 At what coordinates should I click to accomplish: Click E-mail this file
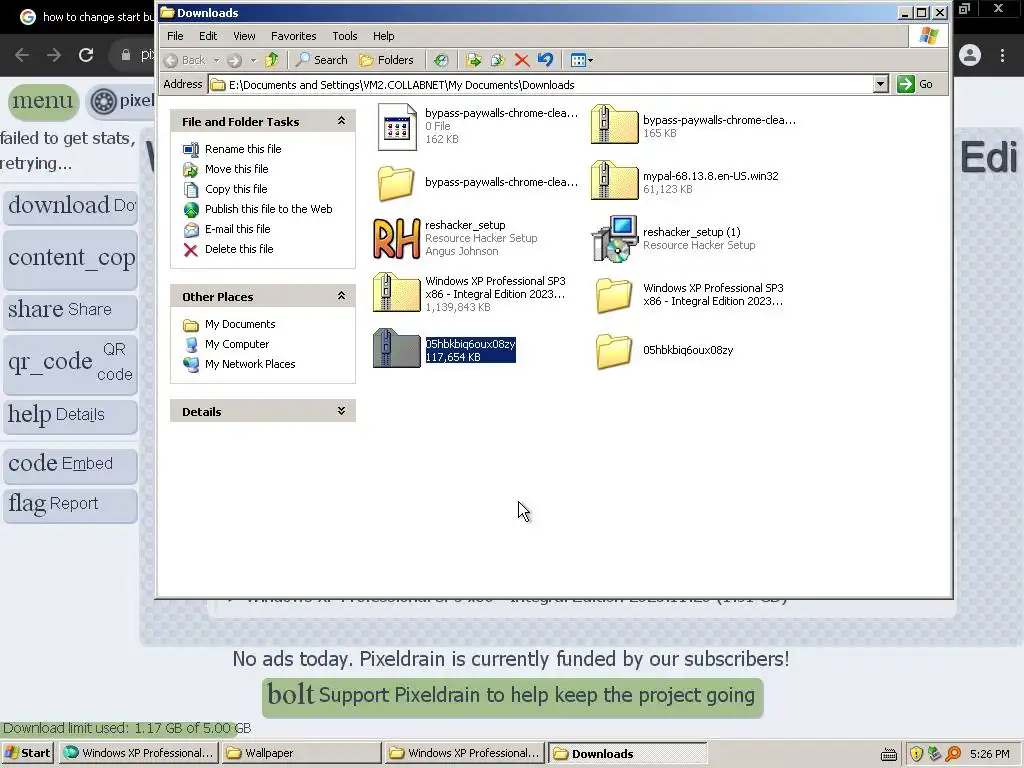237,229
